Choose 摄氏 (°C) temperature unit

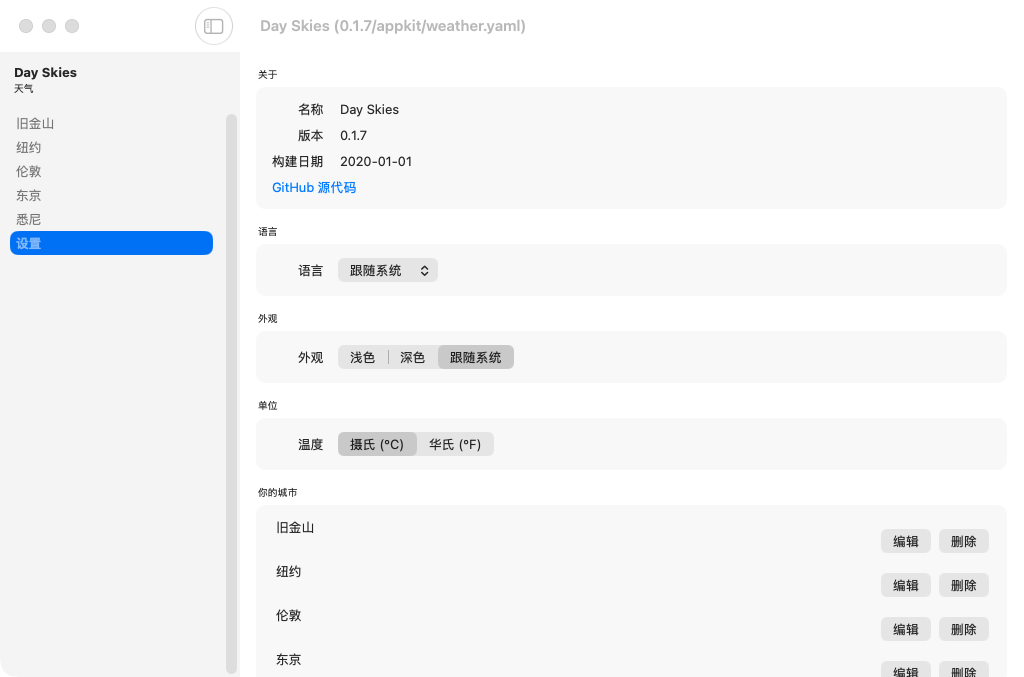click(x=377, y=444)
